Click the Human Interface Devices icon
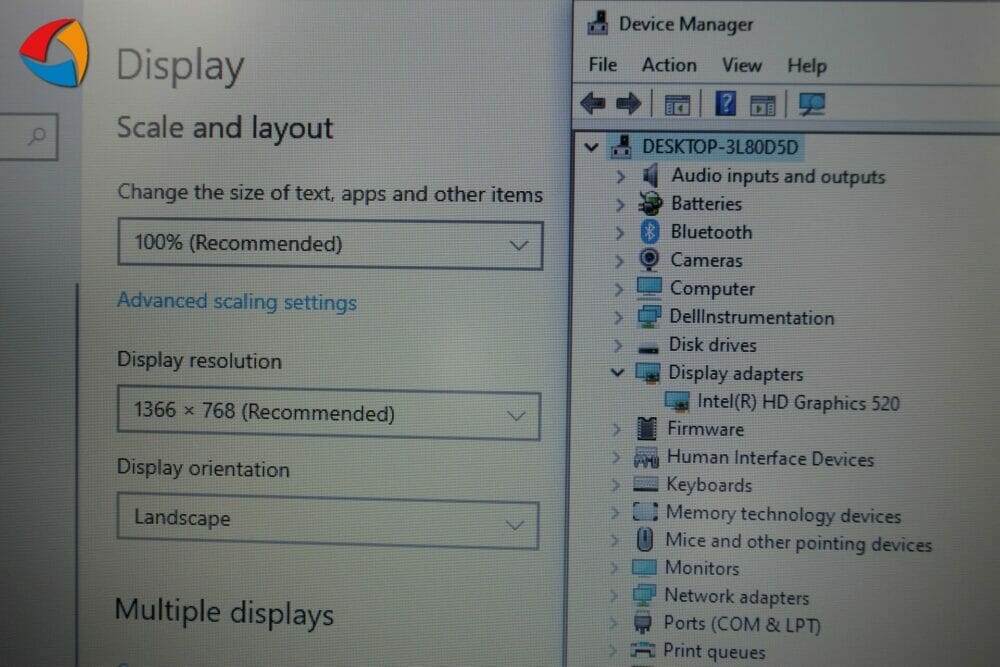Screen dimensions: 1000x667 pyautogui.click(x=646, y=457)
